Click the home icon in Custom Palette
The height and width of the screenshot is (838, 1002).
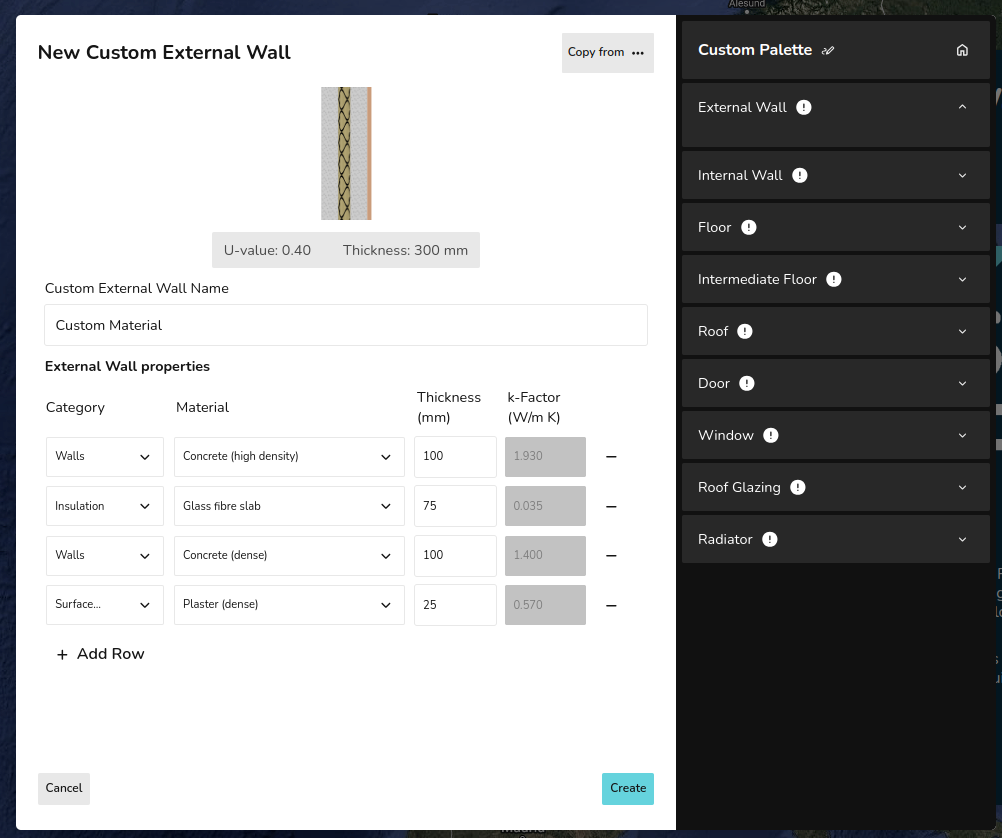(962, 50)
